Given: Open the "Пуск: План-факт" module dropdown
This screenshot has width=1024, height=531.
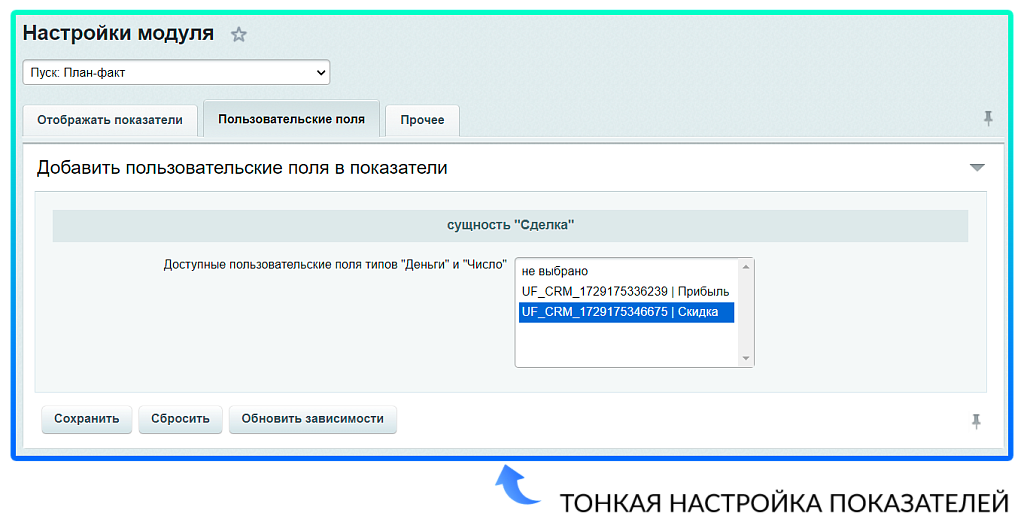Looking at the screenshot, I should [x=176, y=73].
